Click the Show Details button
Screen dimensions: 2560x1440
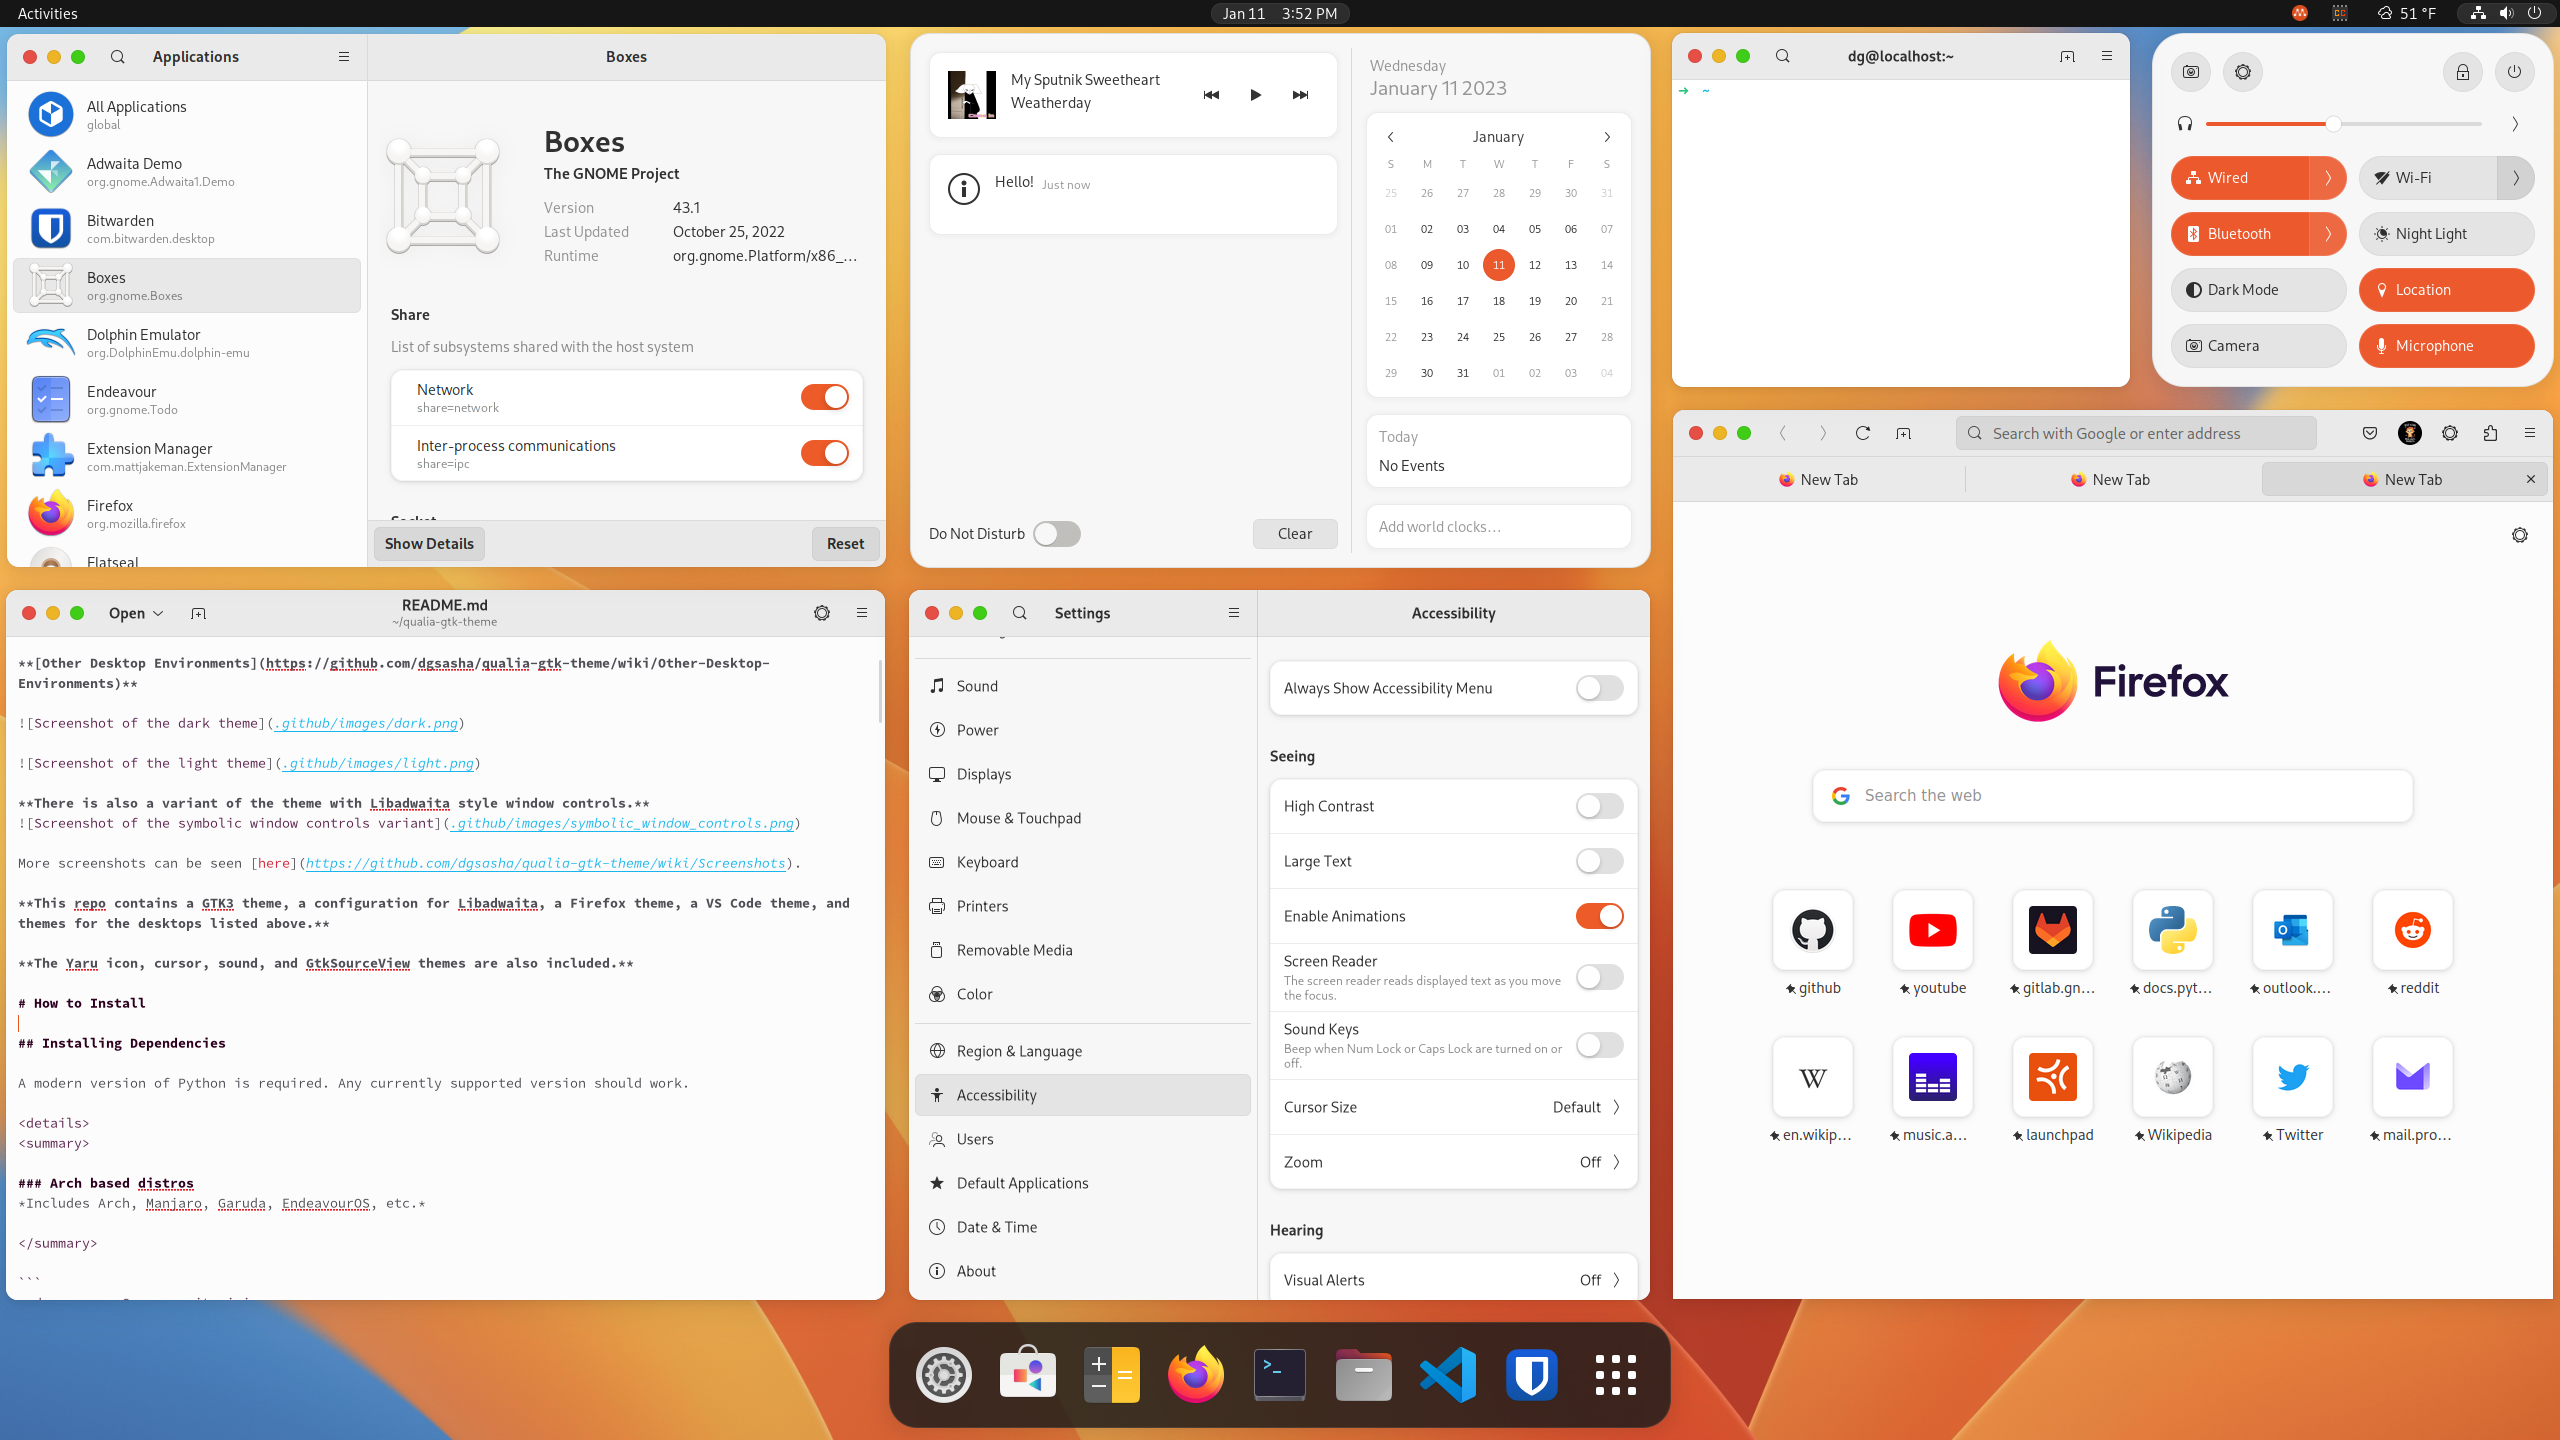coord(429,544)
